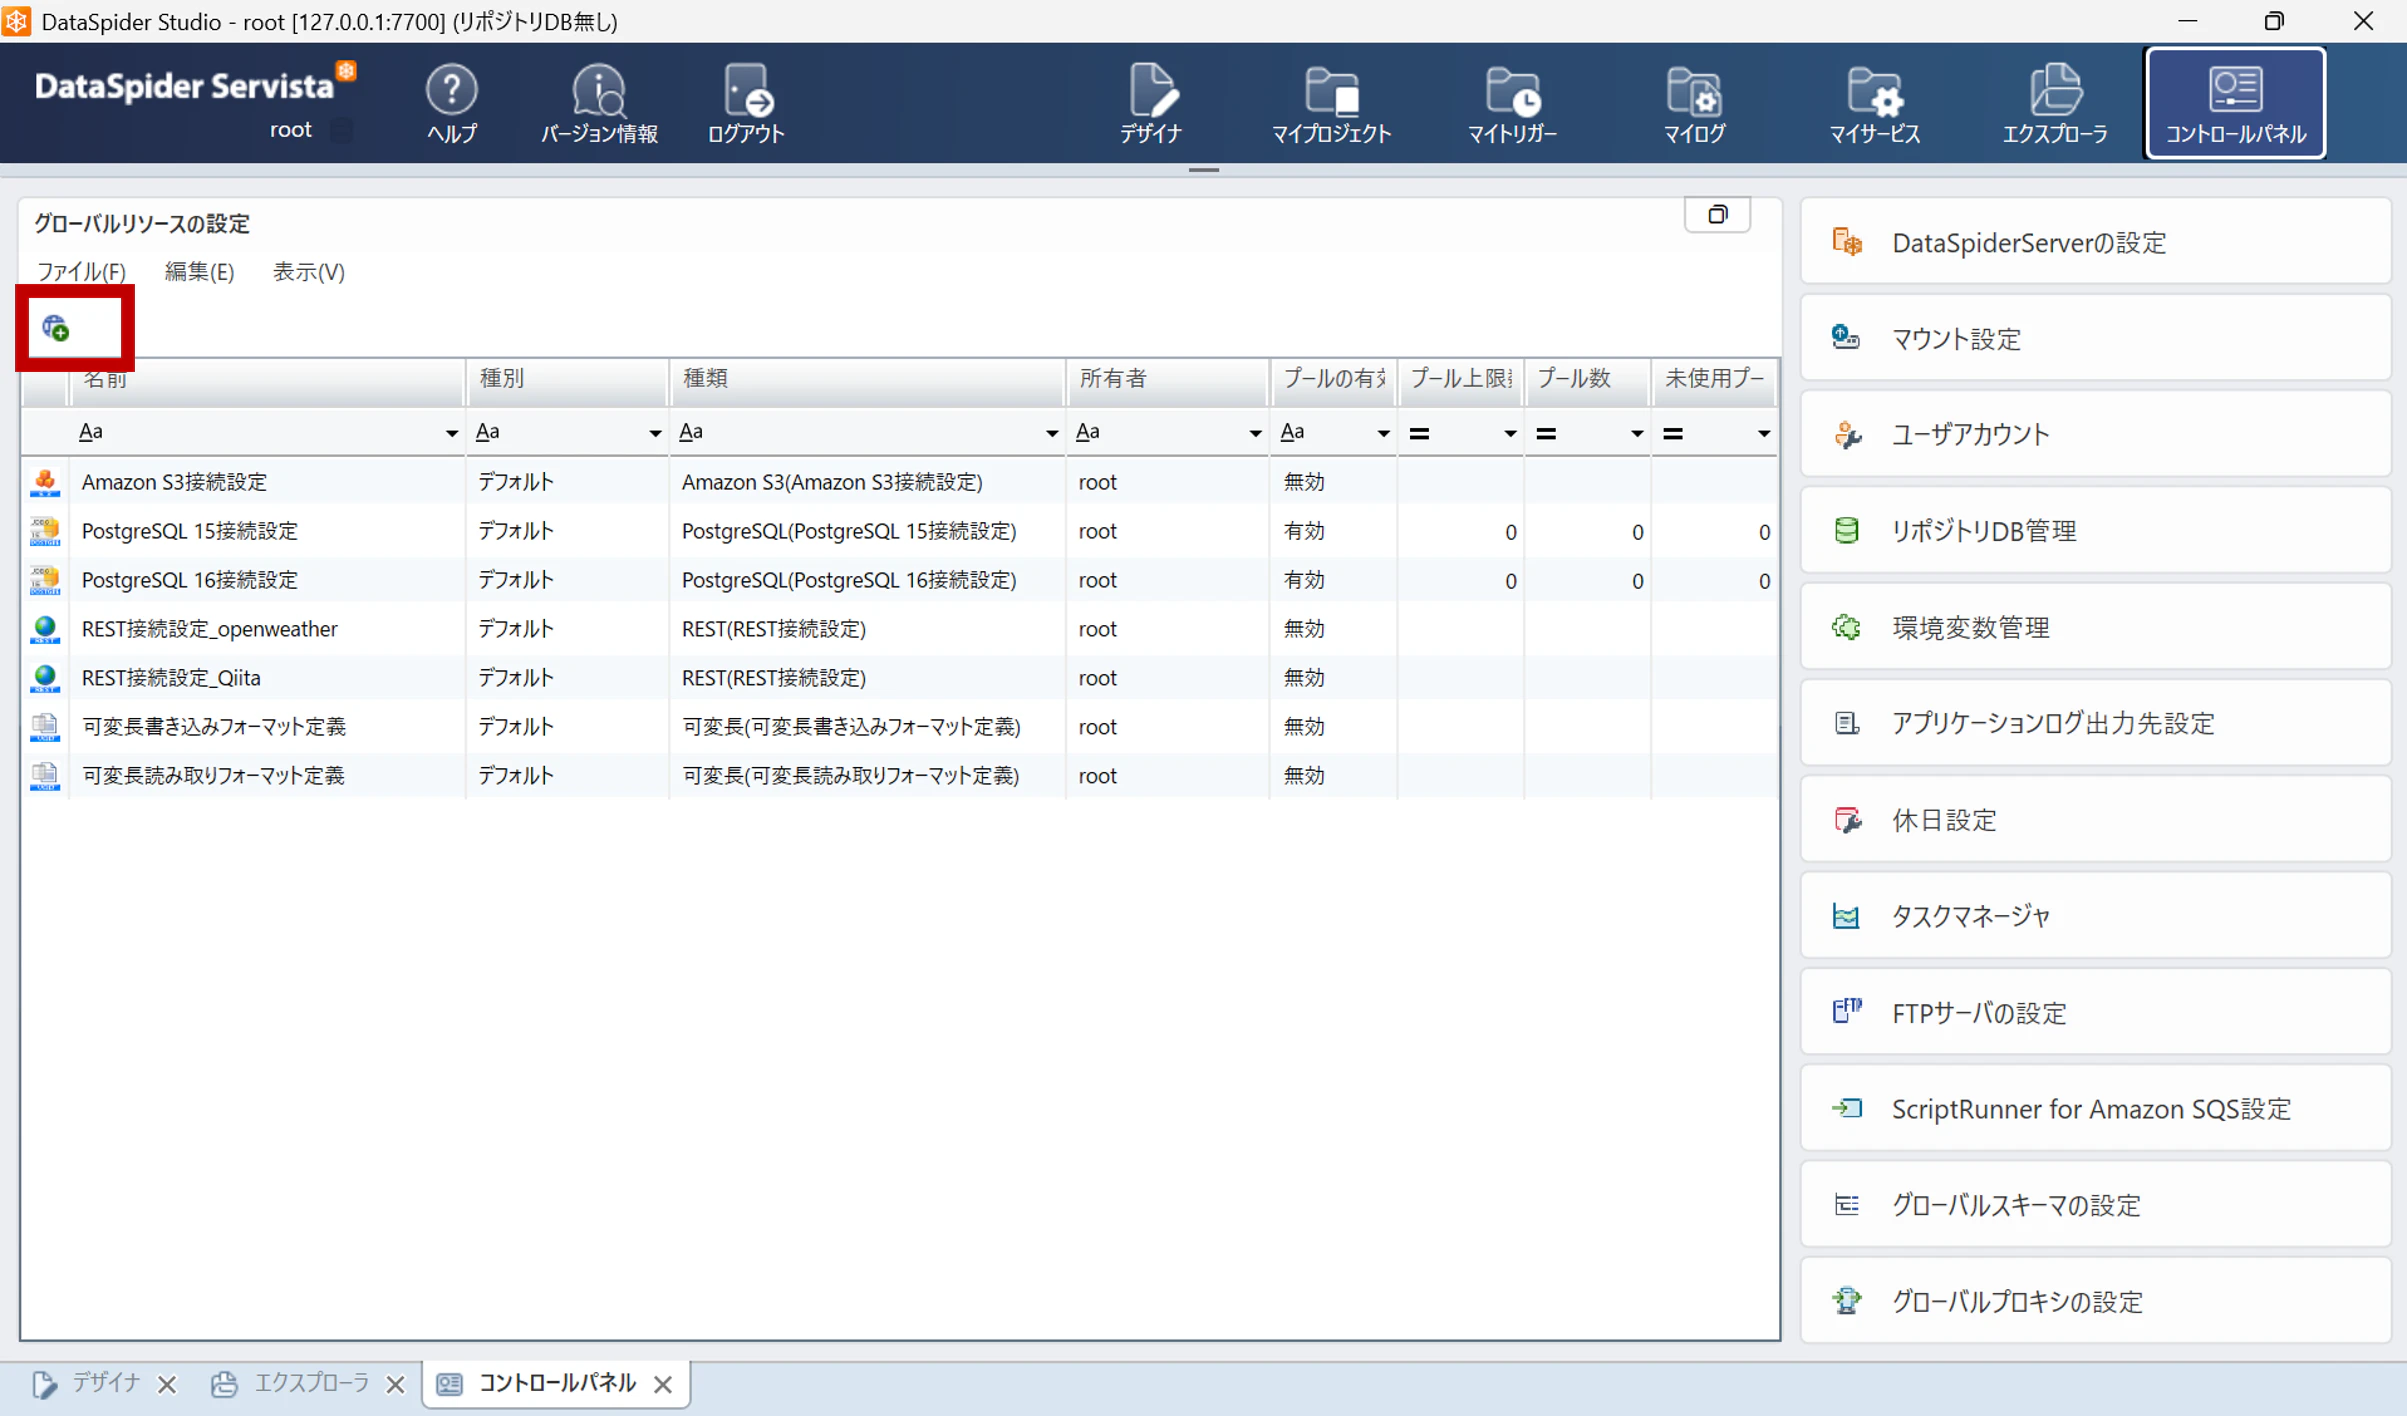
Task: Click the ScriptRunner for Amazon SQS設定 icon
Action: 1846,1108
